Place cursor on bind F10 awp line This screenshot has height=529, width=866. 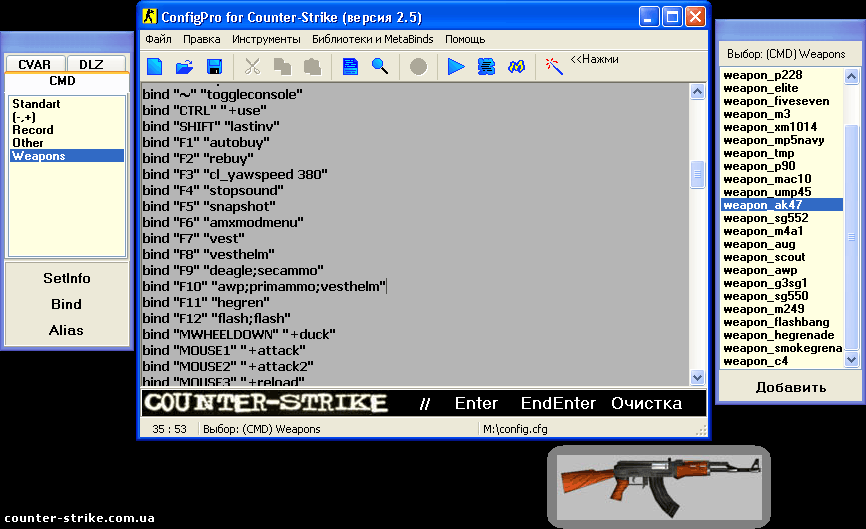[264, 287]
